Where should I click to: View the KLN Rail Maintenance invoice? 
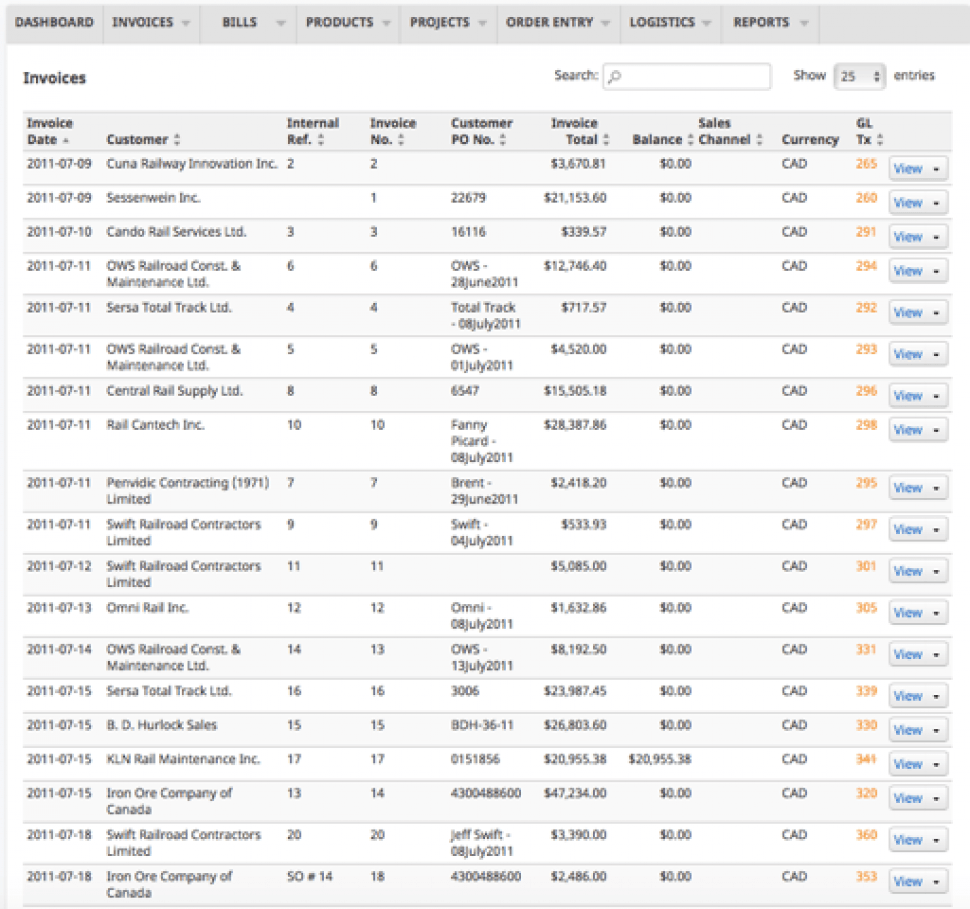[x=907, y=764]
